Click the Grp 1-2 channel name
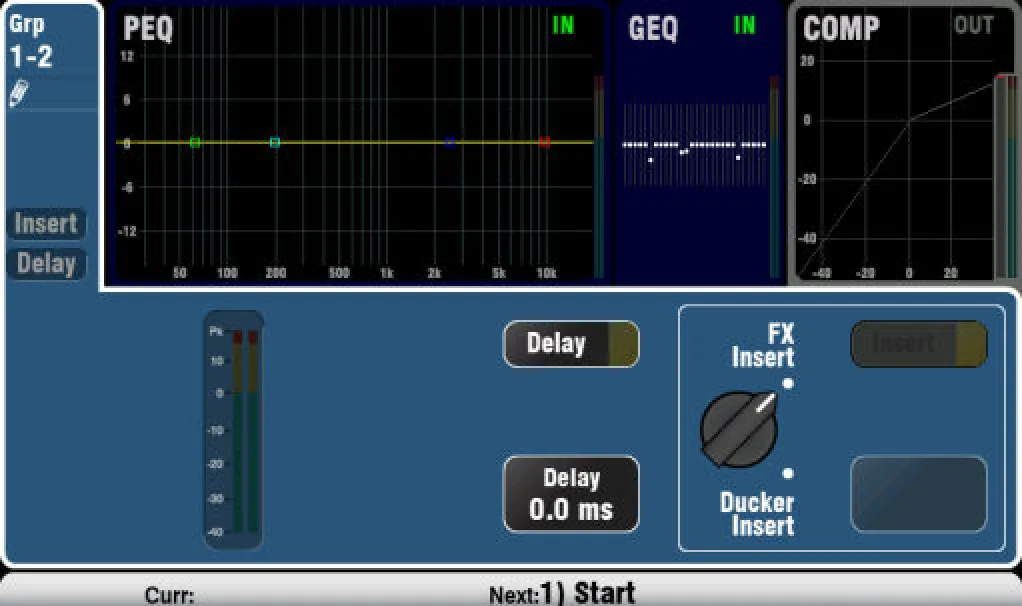 [x=30, y=41]
